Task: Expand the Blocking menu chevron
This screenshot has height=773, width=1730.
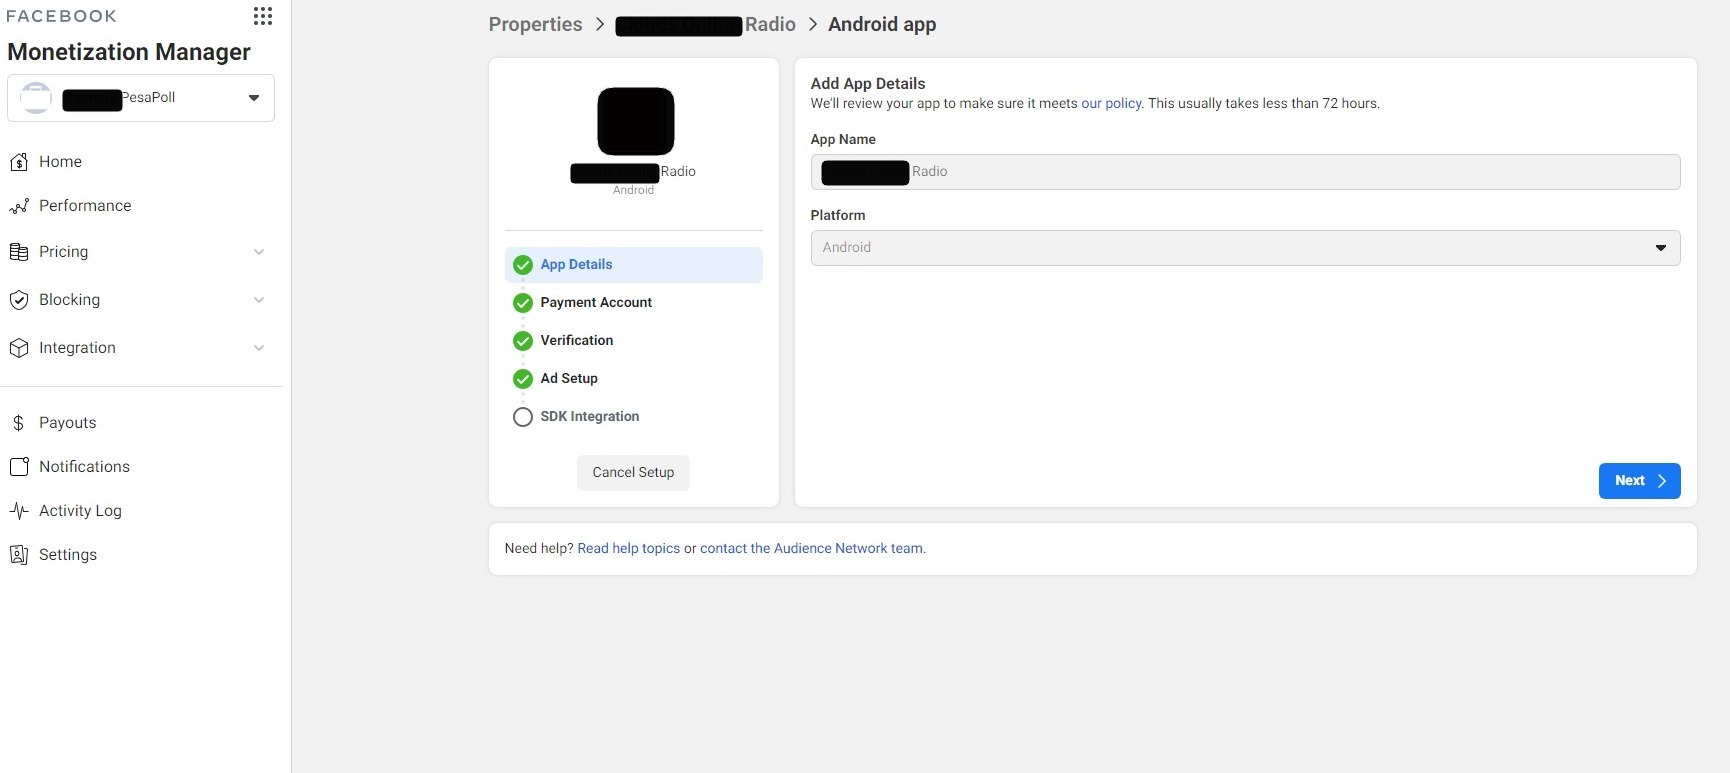Action: [259, 300]
